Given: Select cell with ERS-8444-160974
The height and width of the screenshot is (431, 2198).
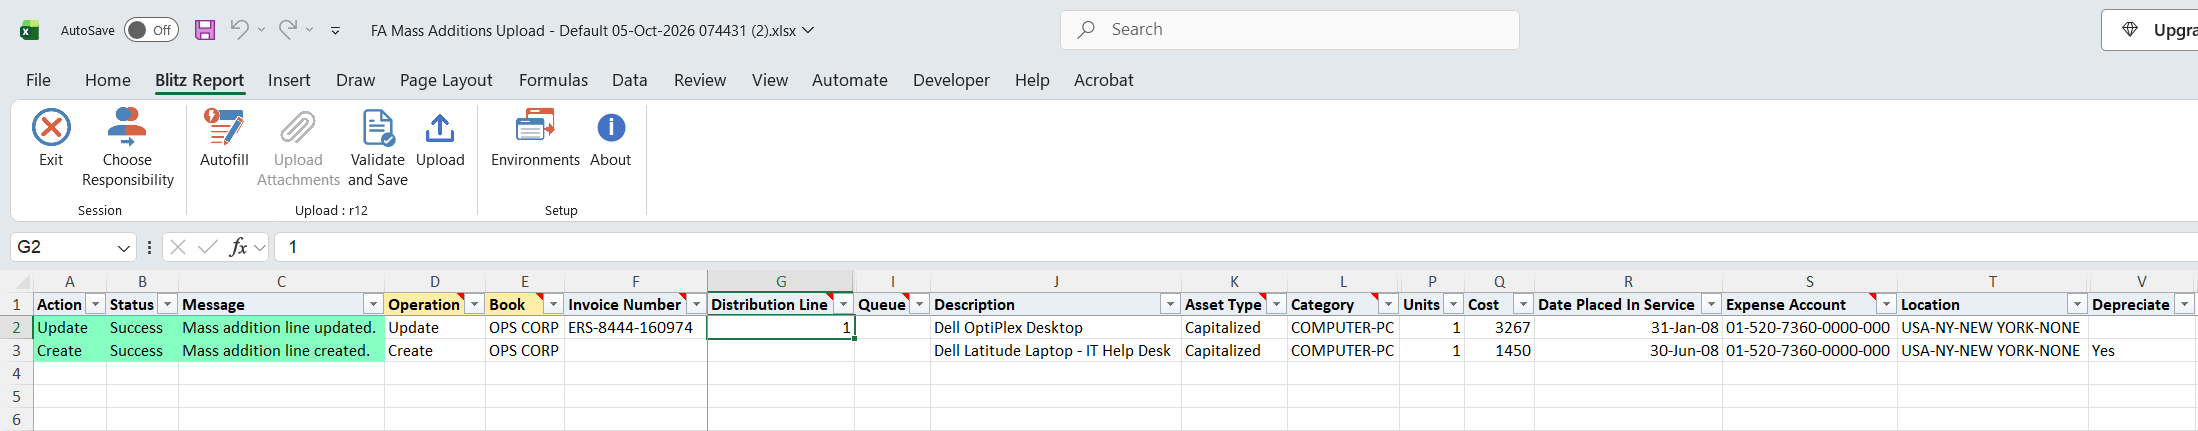Looking at the screenshot, I should [x=636, y=328].
